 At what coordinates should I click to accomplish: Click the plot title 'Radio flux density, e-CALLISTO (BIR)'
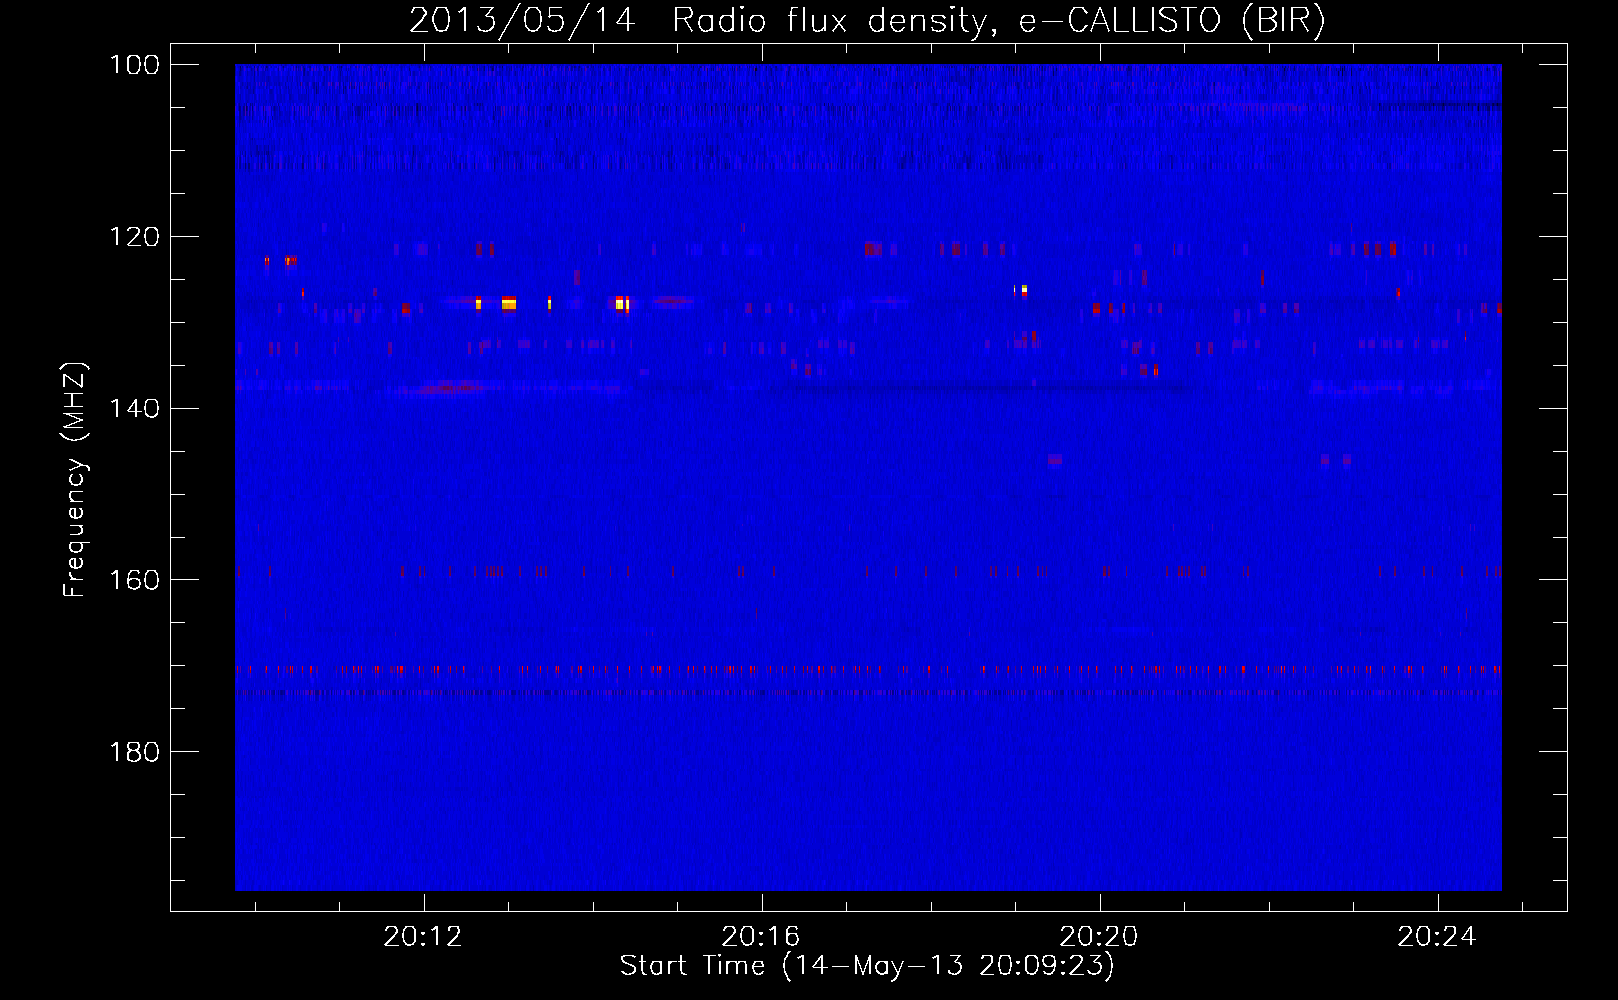[998, 20]
